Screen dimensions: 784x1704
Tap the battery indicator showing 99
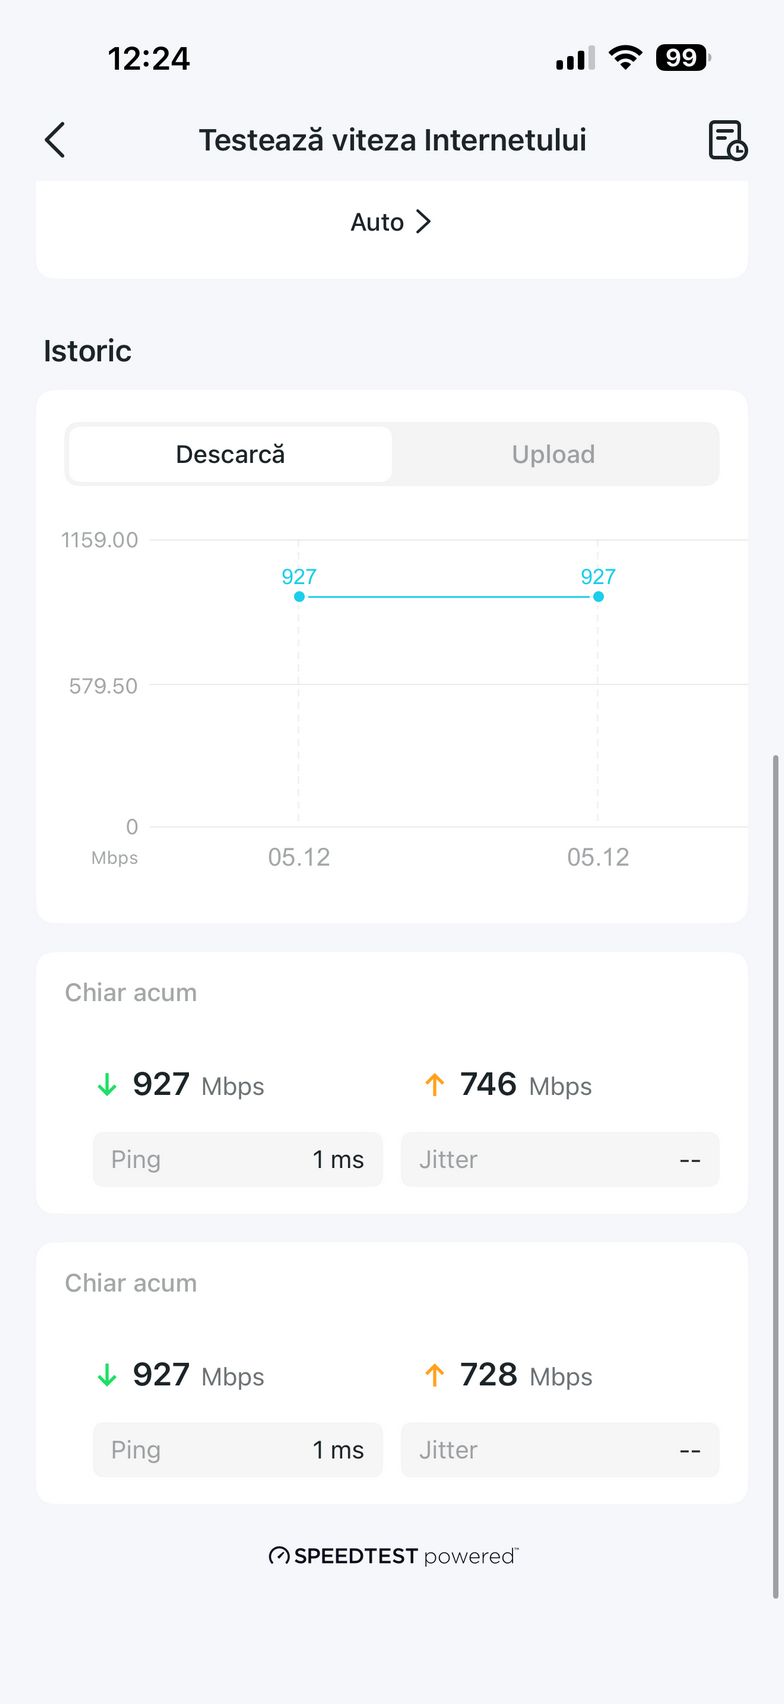(682, 58)
